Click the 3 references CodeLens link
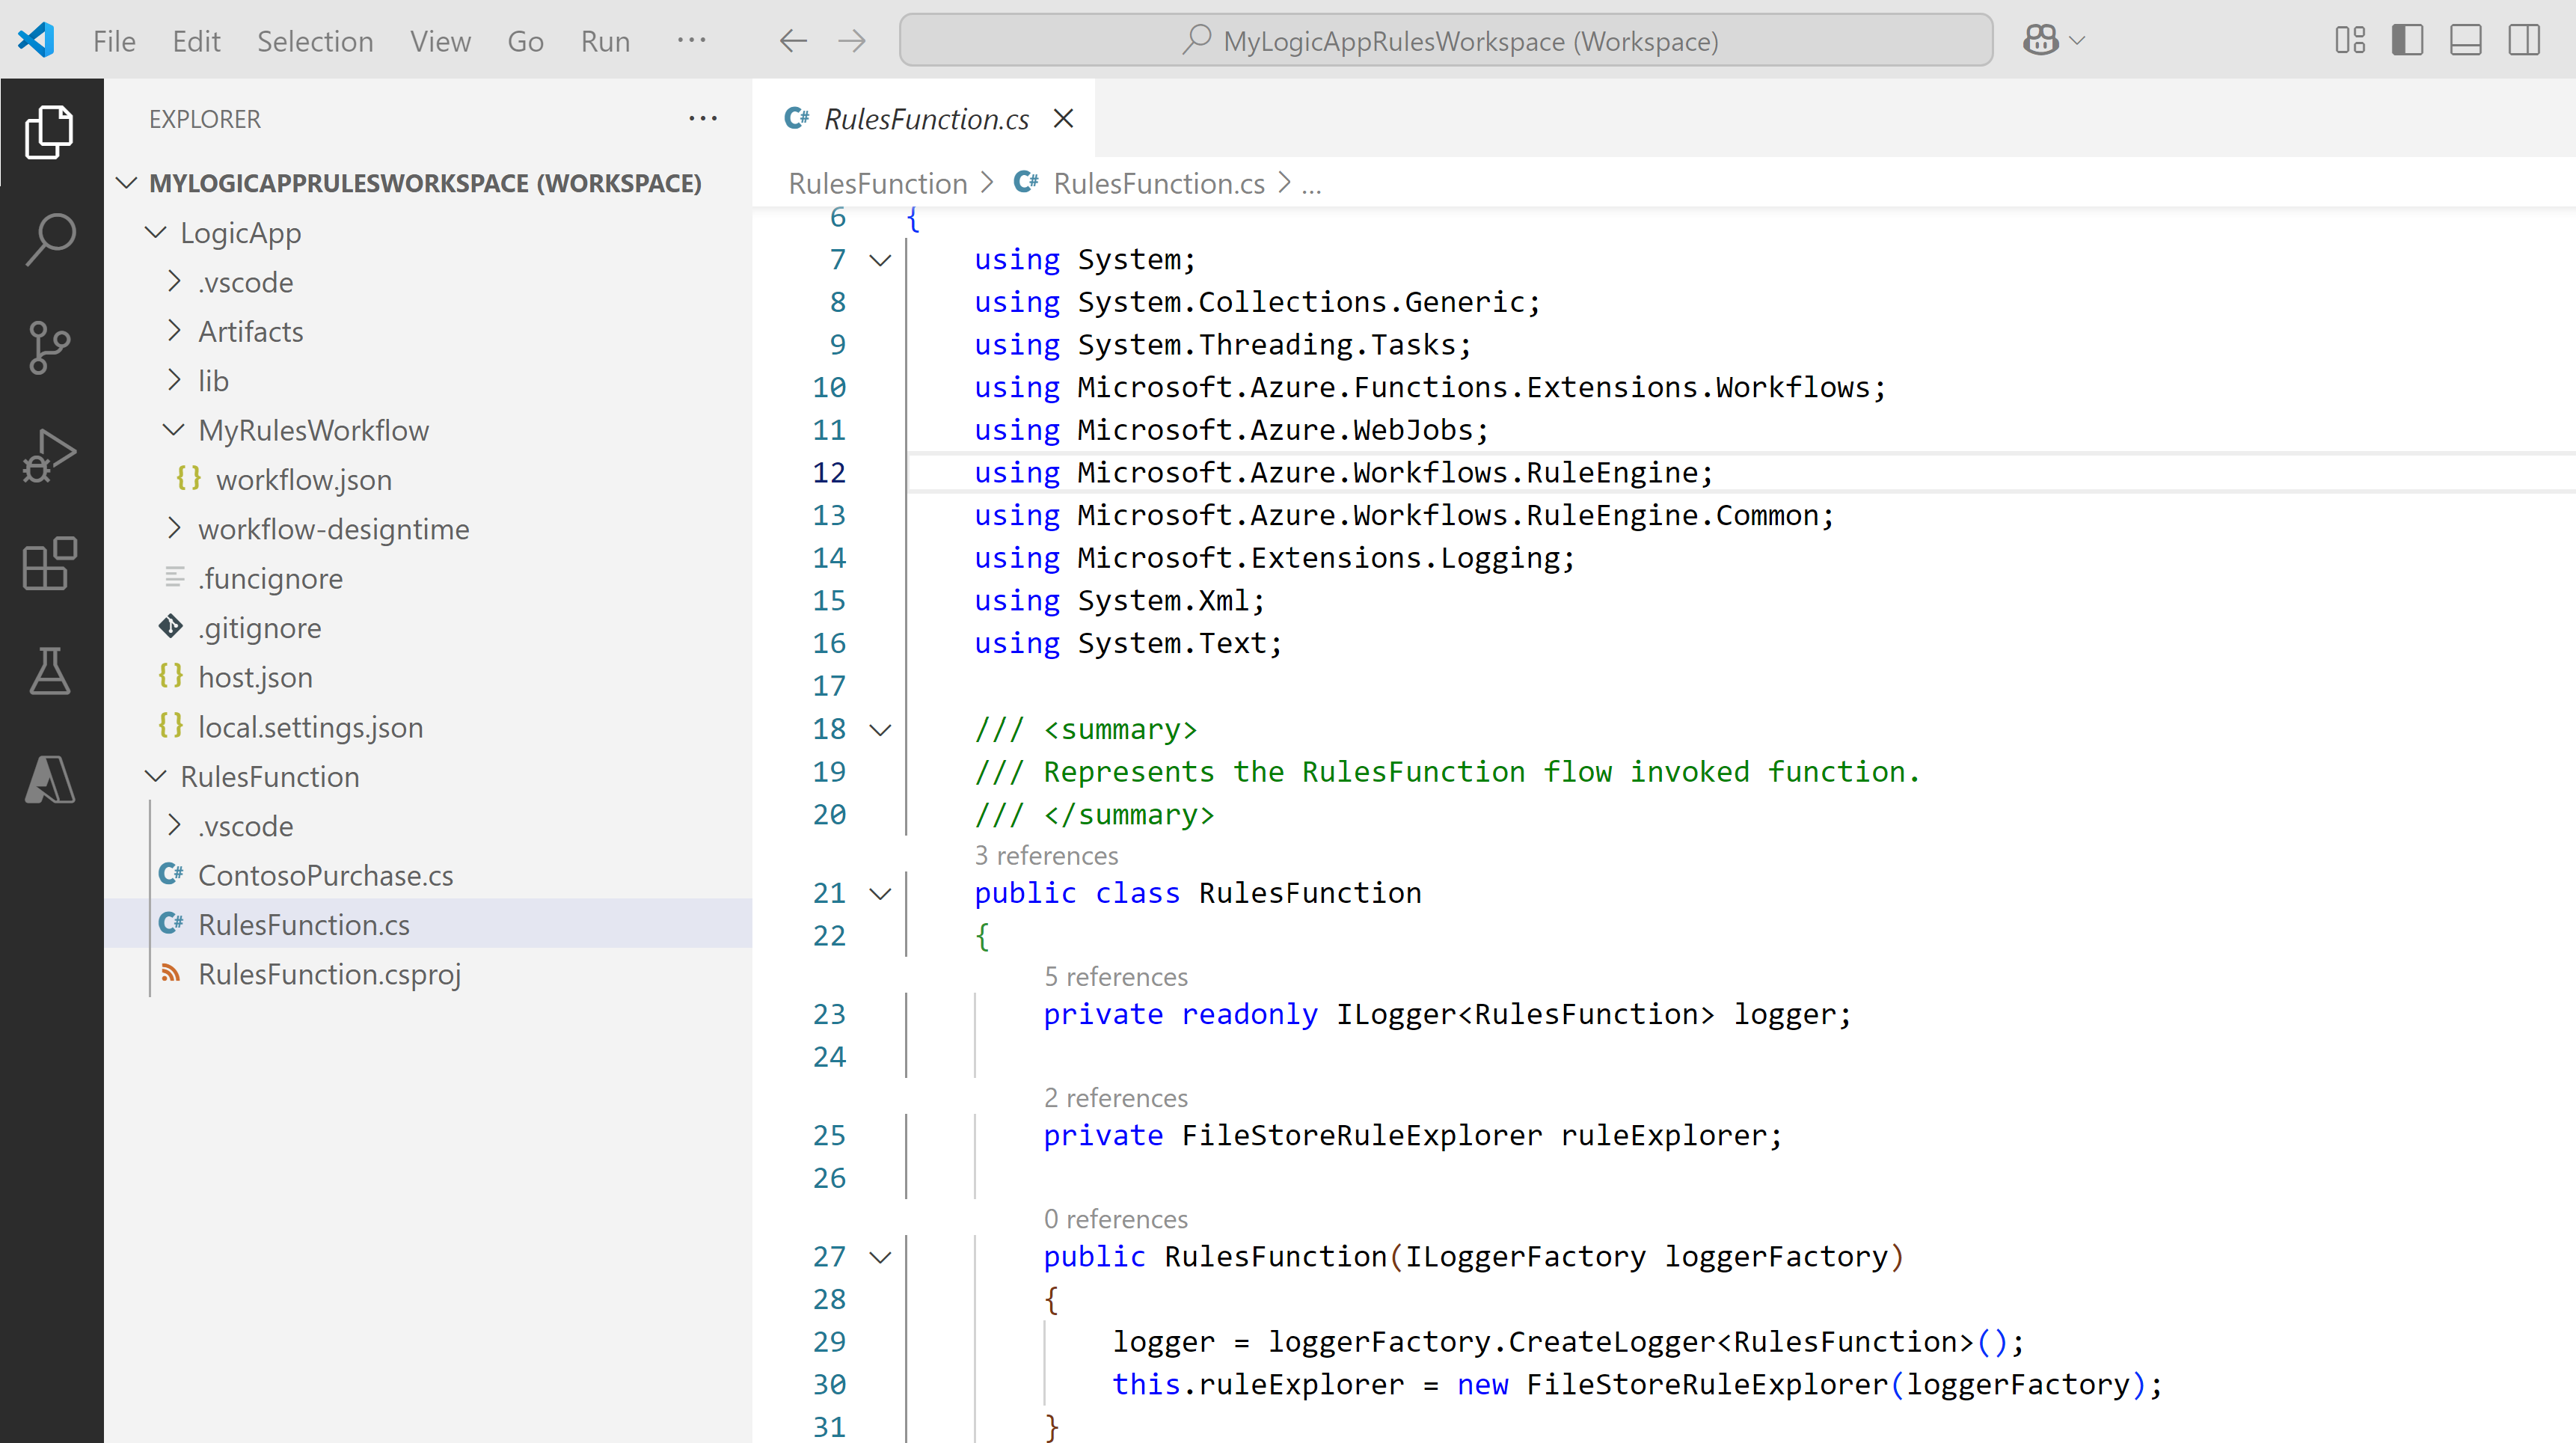 pos(1046,855)
